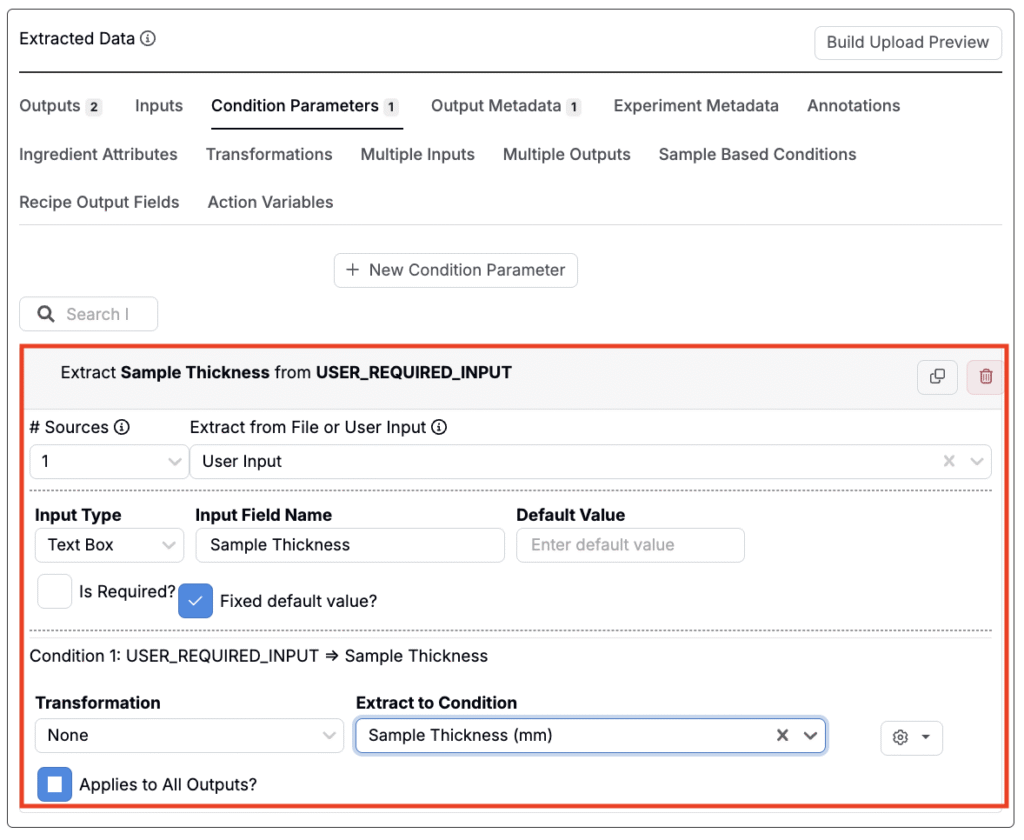Clear the User Input selection with X
Screen dimensions: 1024x840
pos(949,461)
